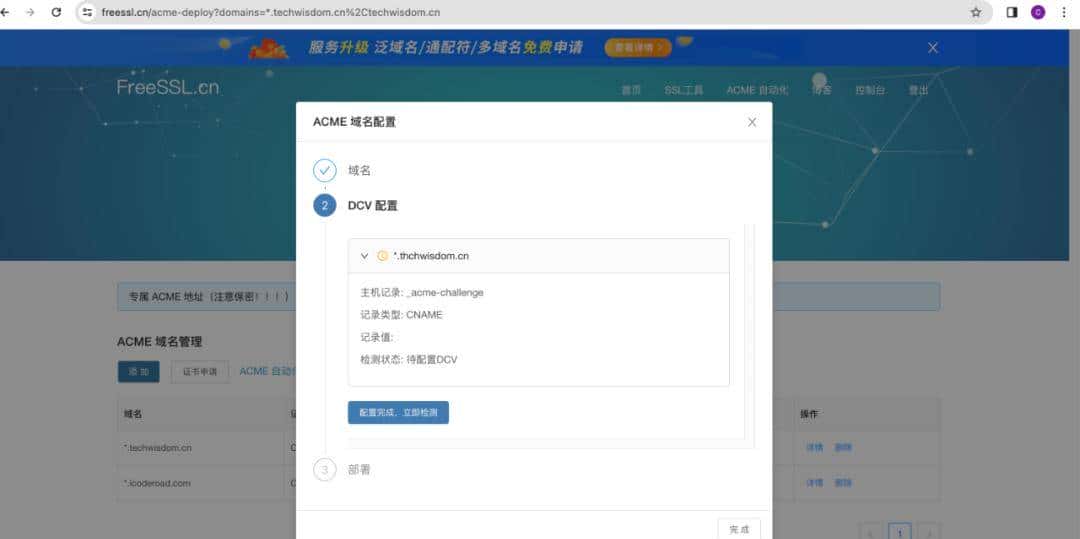Click the address bar URL field

[x=530, y=12]
